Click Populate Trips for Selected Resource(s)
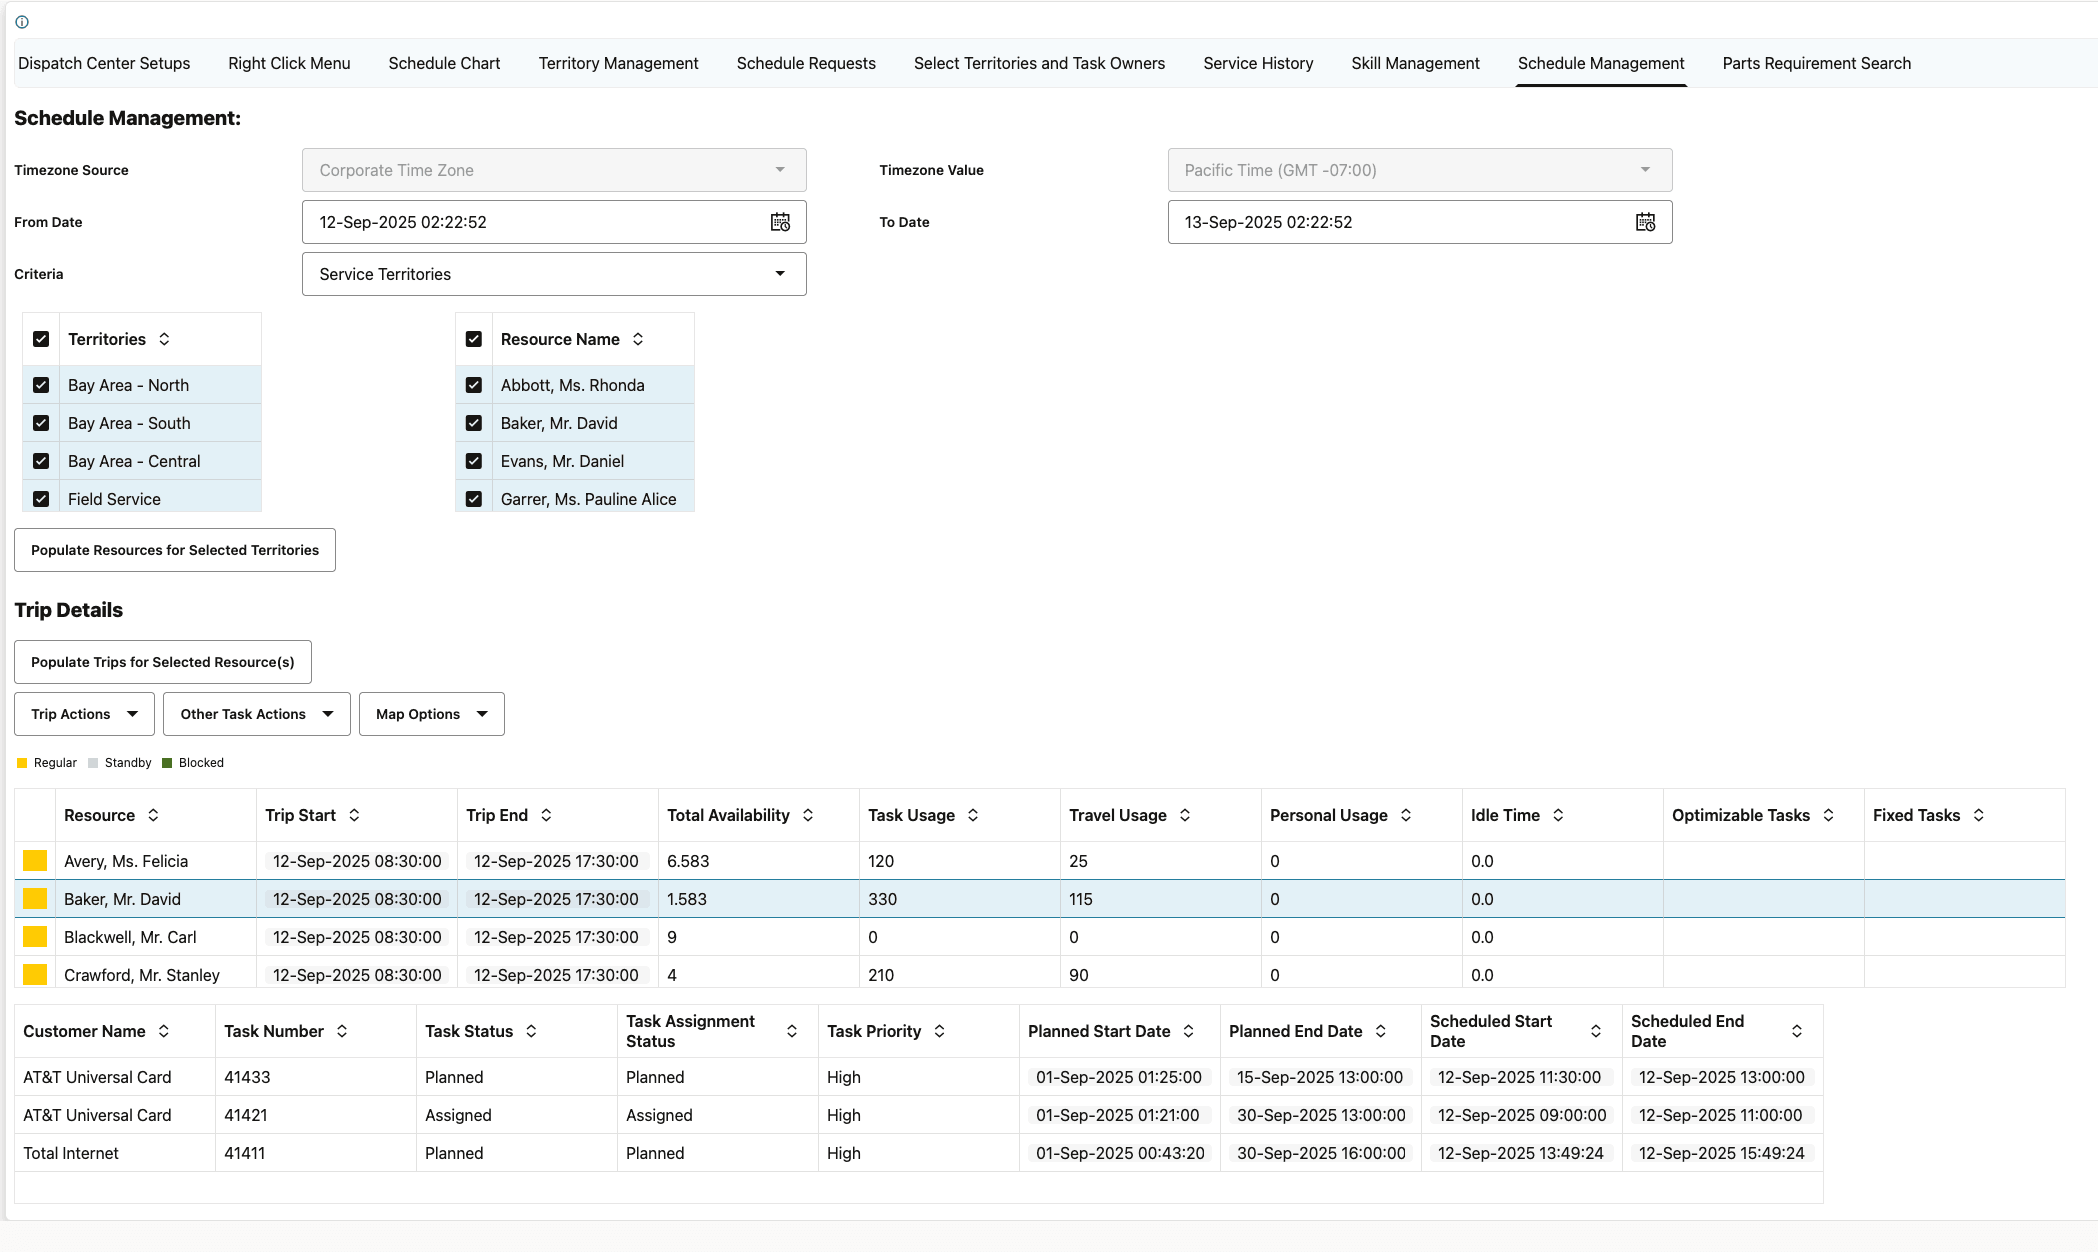Image resolution: width=2098 pixels, height=1252 pixels. (162, 661)
